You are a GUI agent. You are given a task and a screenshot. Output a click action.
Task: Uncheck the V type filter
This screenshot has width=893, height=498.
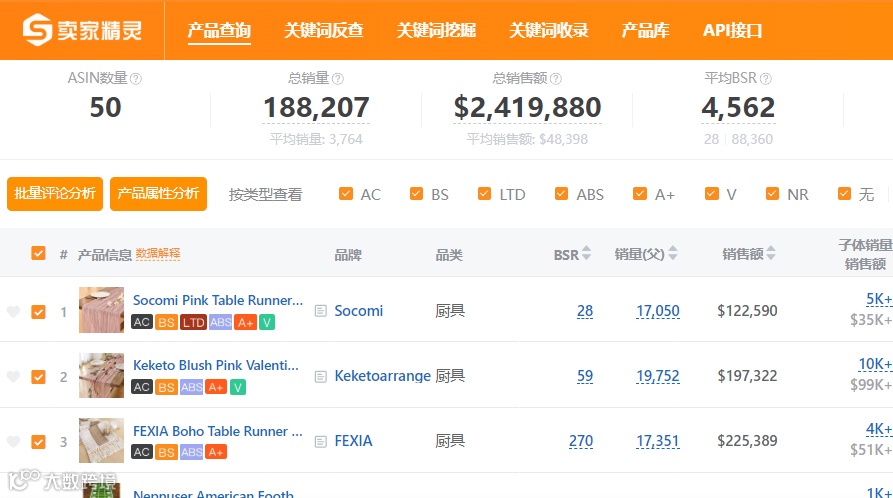point(712,194)
